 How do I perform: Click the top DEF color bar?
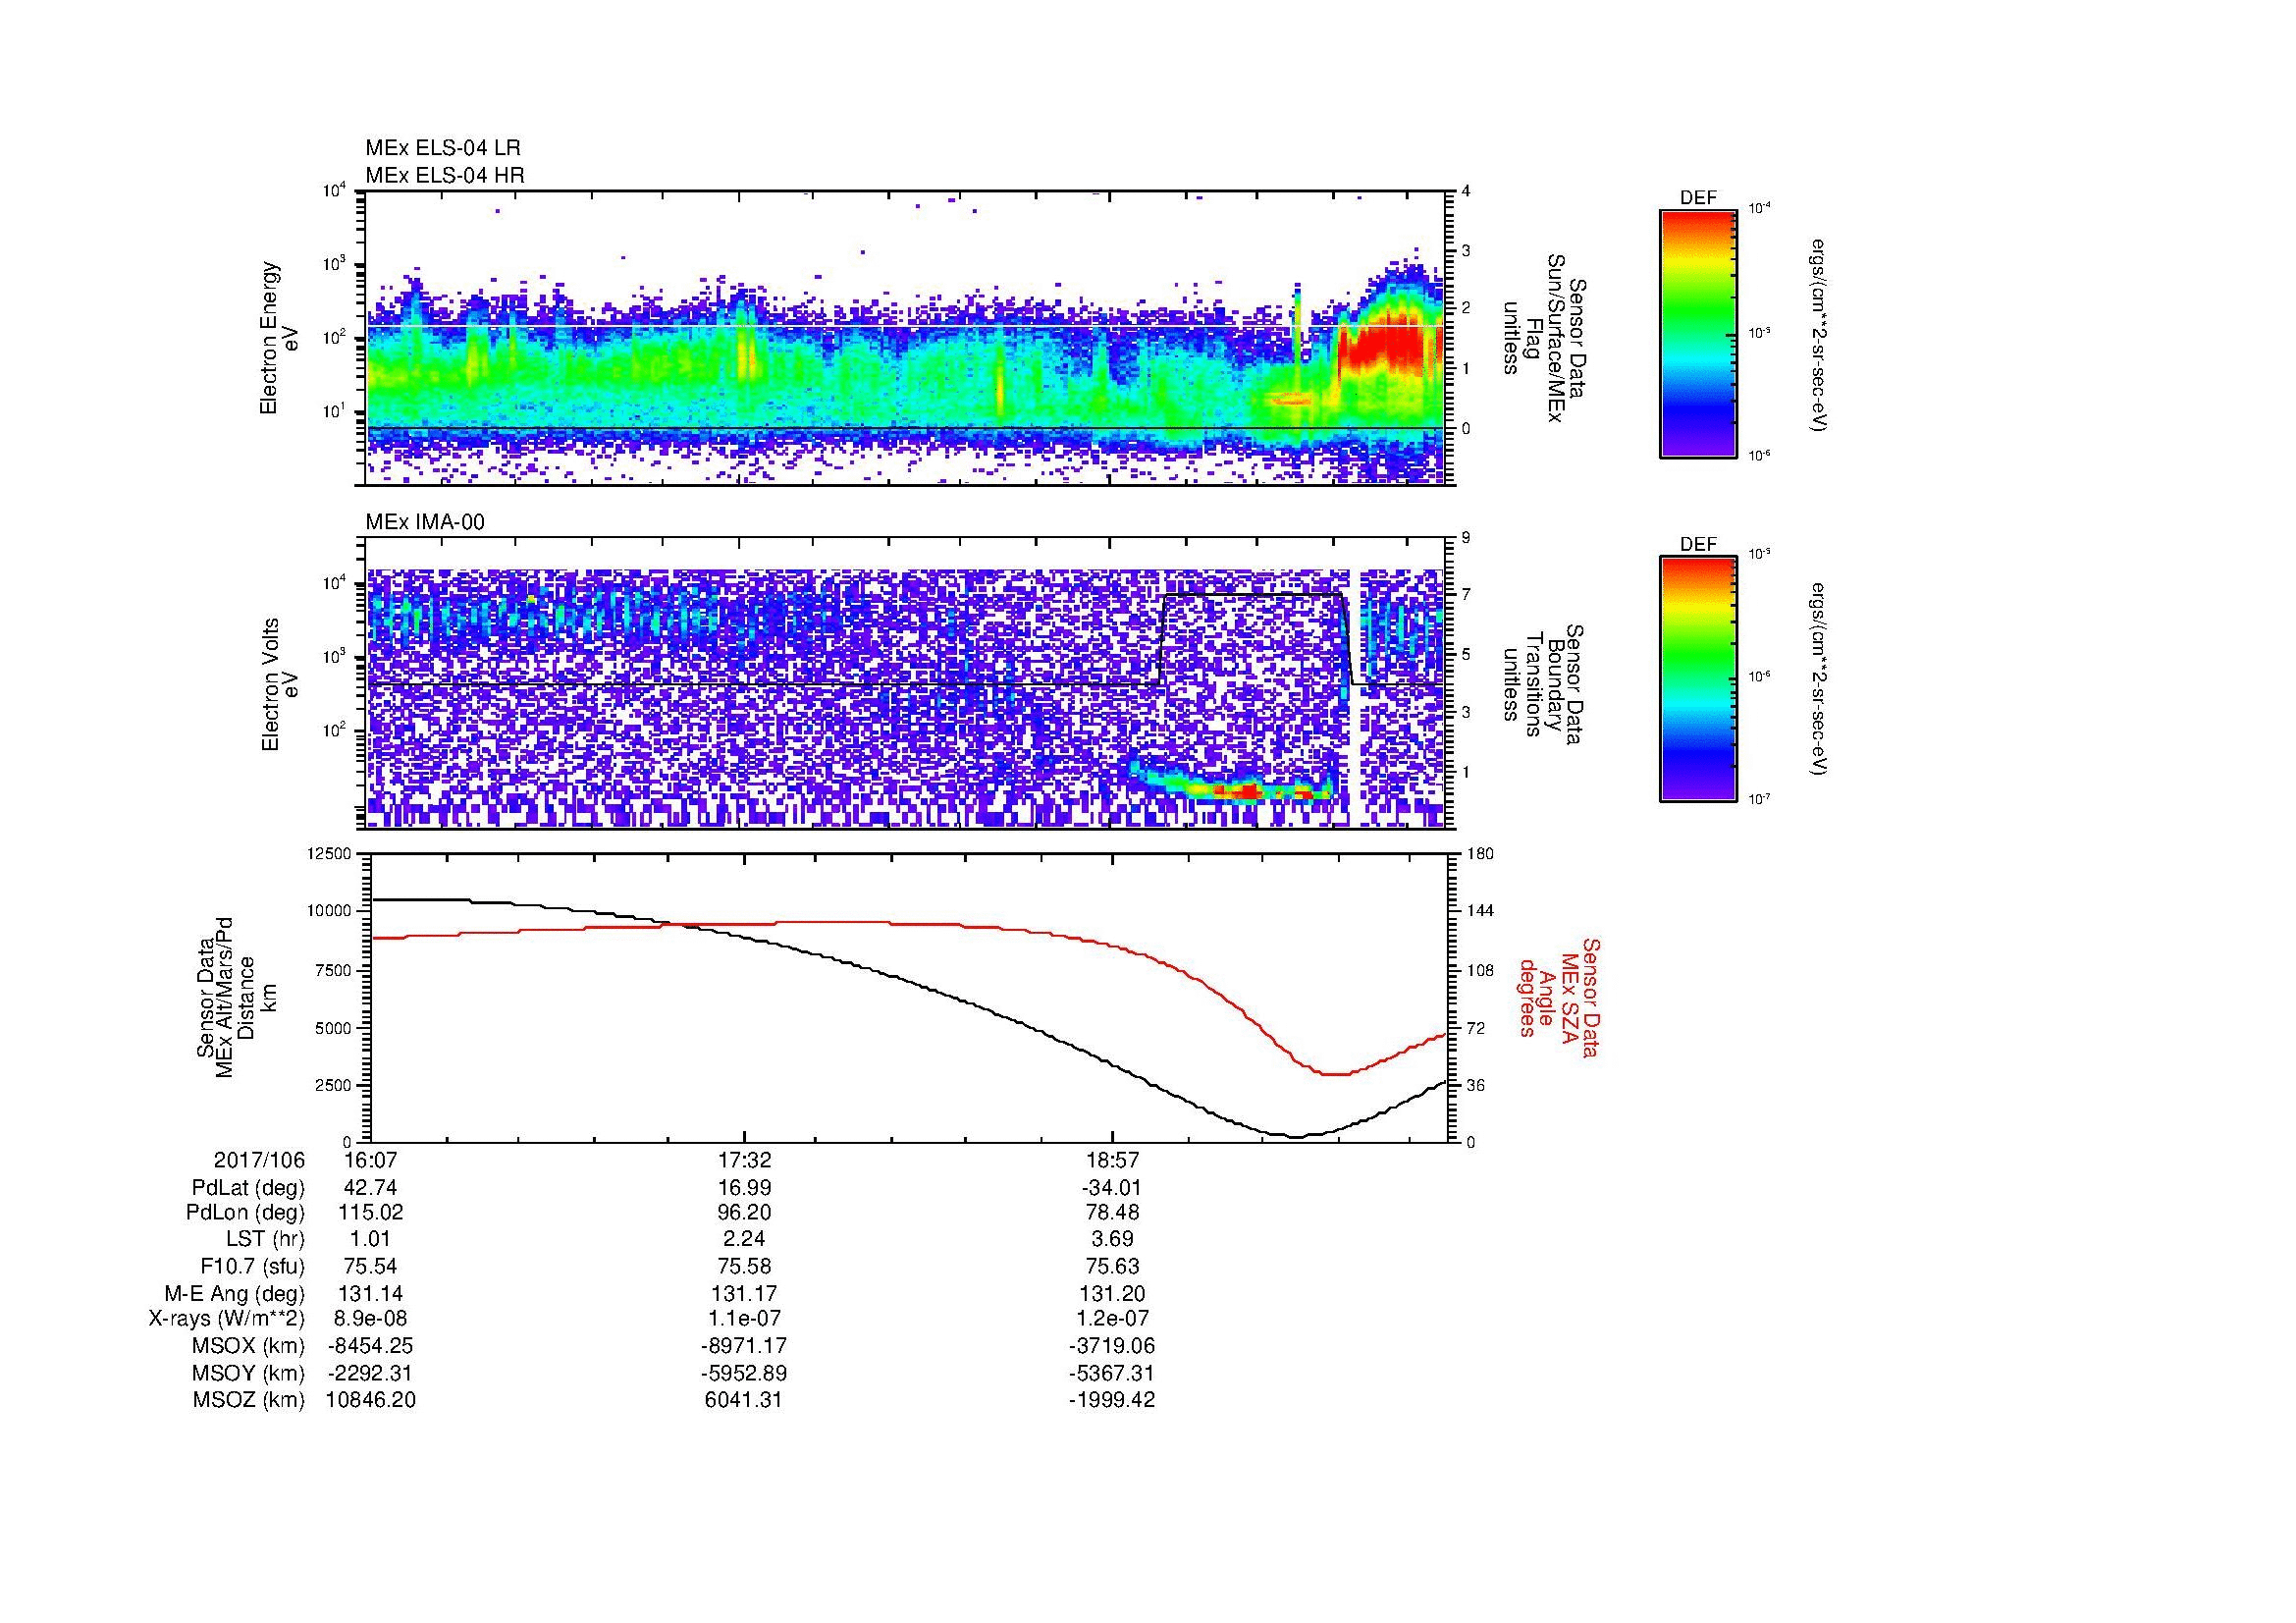tap(1697, 333)
